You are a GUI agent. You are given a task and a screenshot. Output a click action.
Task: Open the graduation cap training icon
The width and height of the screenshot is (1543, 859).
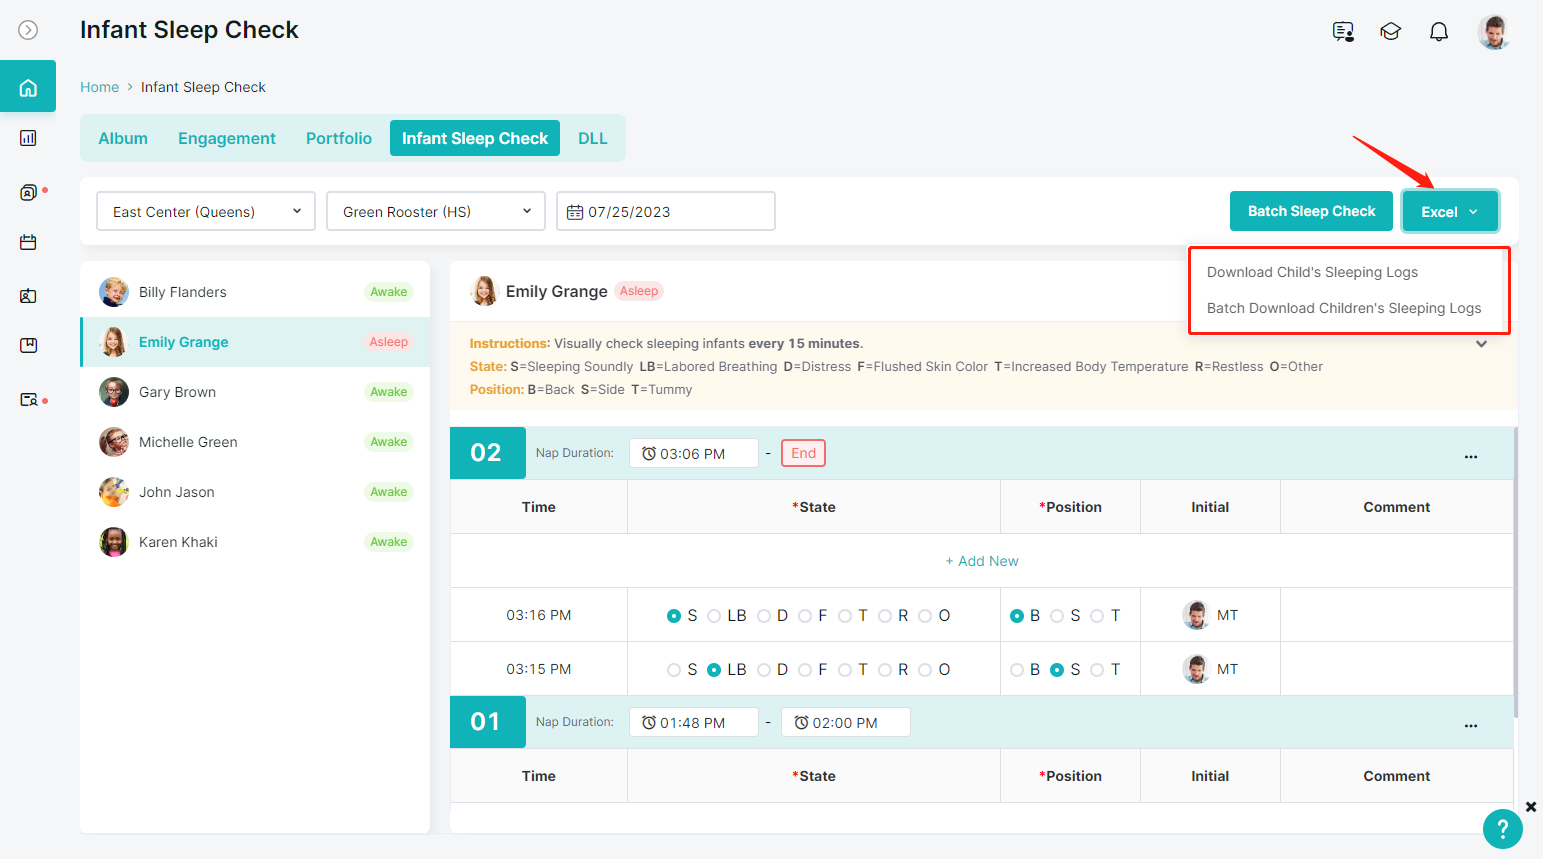(1390, 32)
